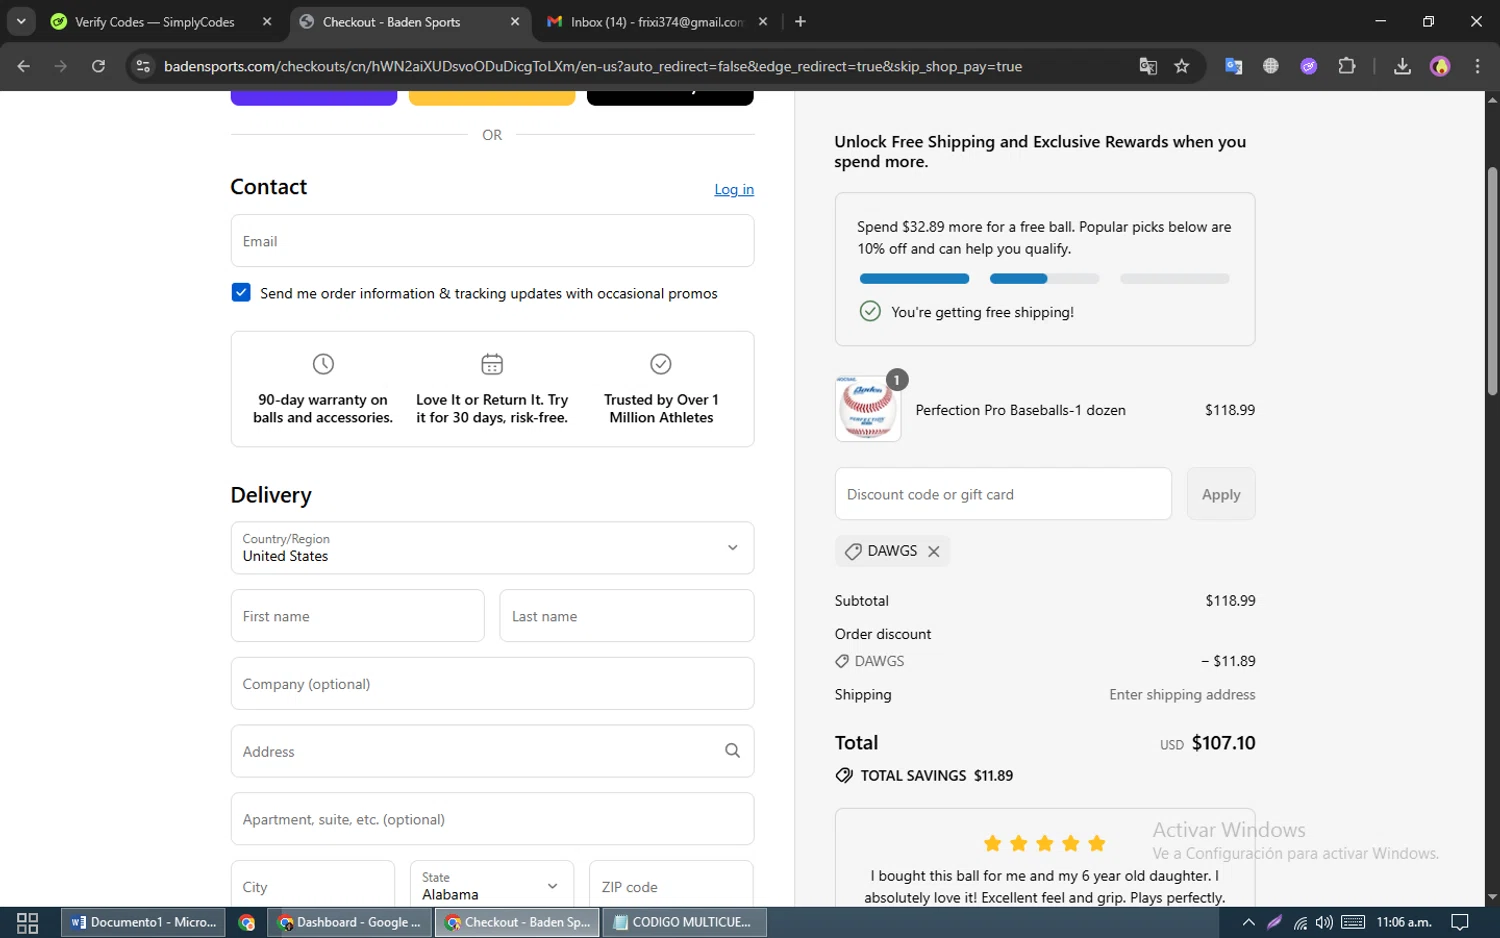
Task: Click the address bar URL
Action: click(592, 66)
